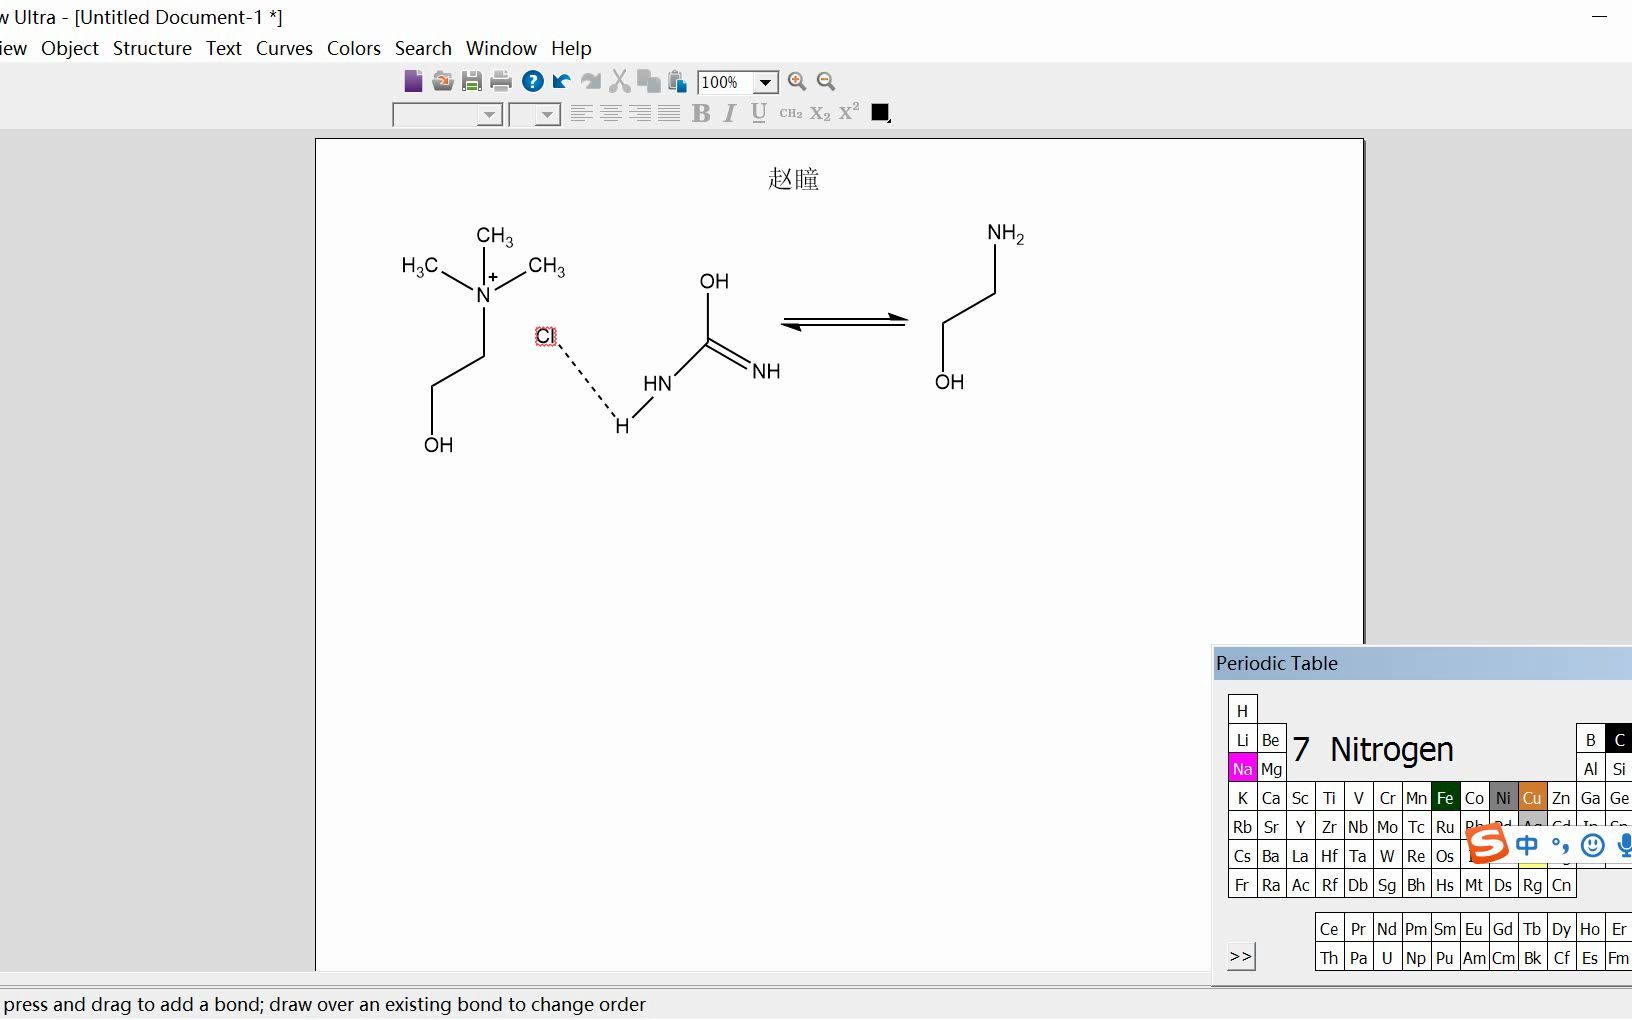Open the Curves menu
This screenshot has height=1020, width=1632.
284,48
